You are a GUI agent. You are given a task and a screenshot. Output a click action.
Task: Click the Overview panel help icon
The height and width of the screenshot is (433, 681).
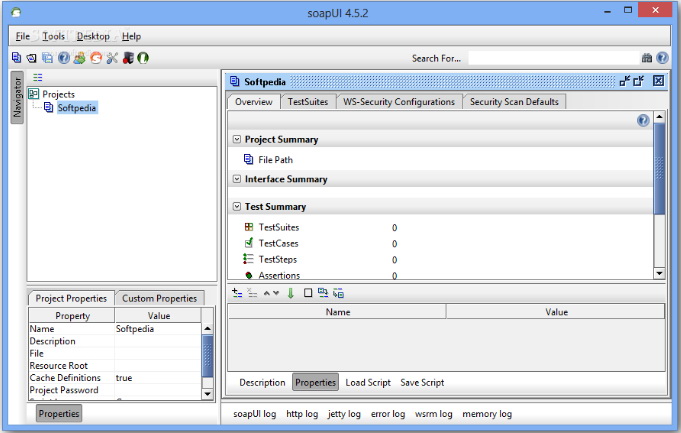pos(643,120)
